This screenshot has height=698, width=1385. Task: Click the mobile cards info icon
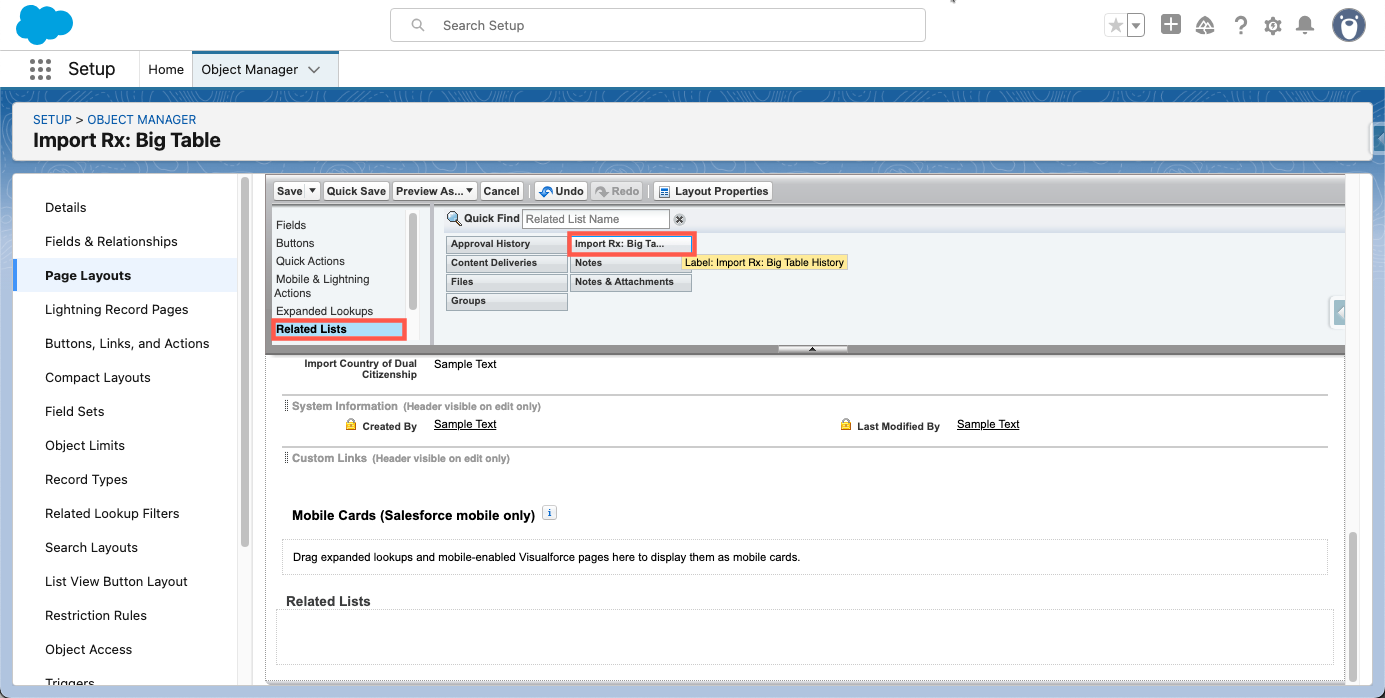pos(549,513)
